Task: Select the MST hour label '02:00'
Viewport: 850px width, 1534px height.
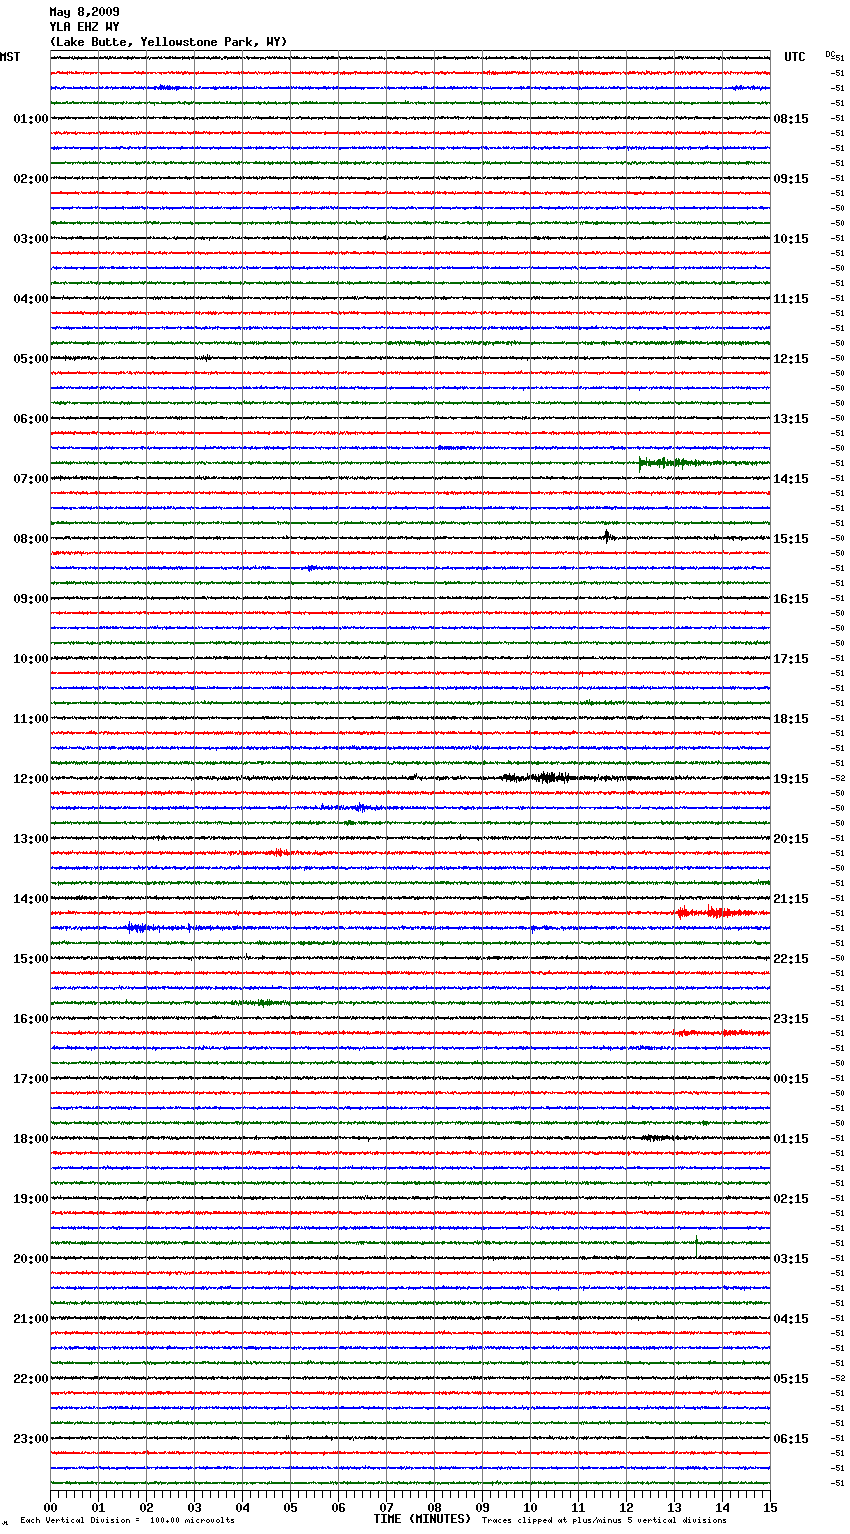Action: [31, 179]
